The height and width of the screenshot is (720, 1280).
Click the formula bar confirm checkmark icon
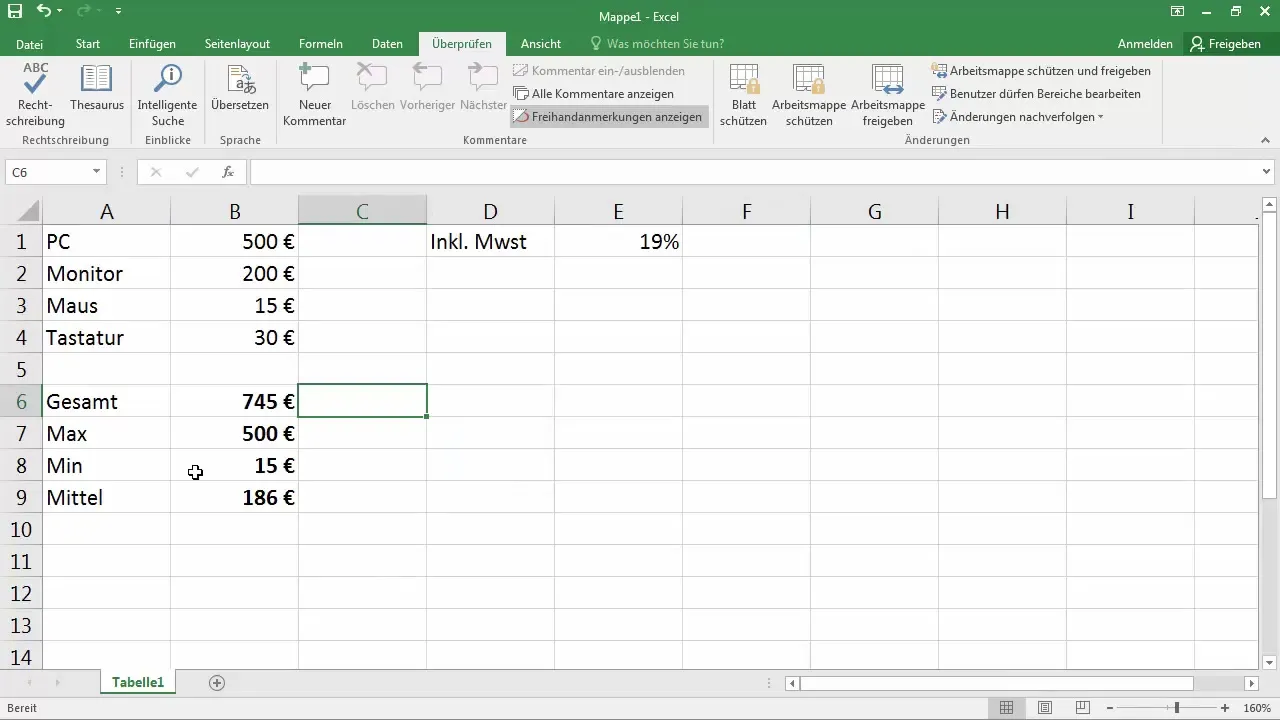[192, 172]
